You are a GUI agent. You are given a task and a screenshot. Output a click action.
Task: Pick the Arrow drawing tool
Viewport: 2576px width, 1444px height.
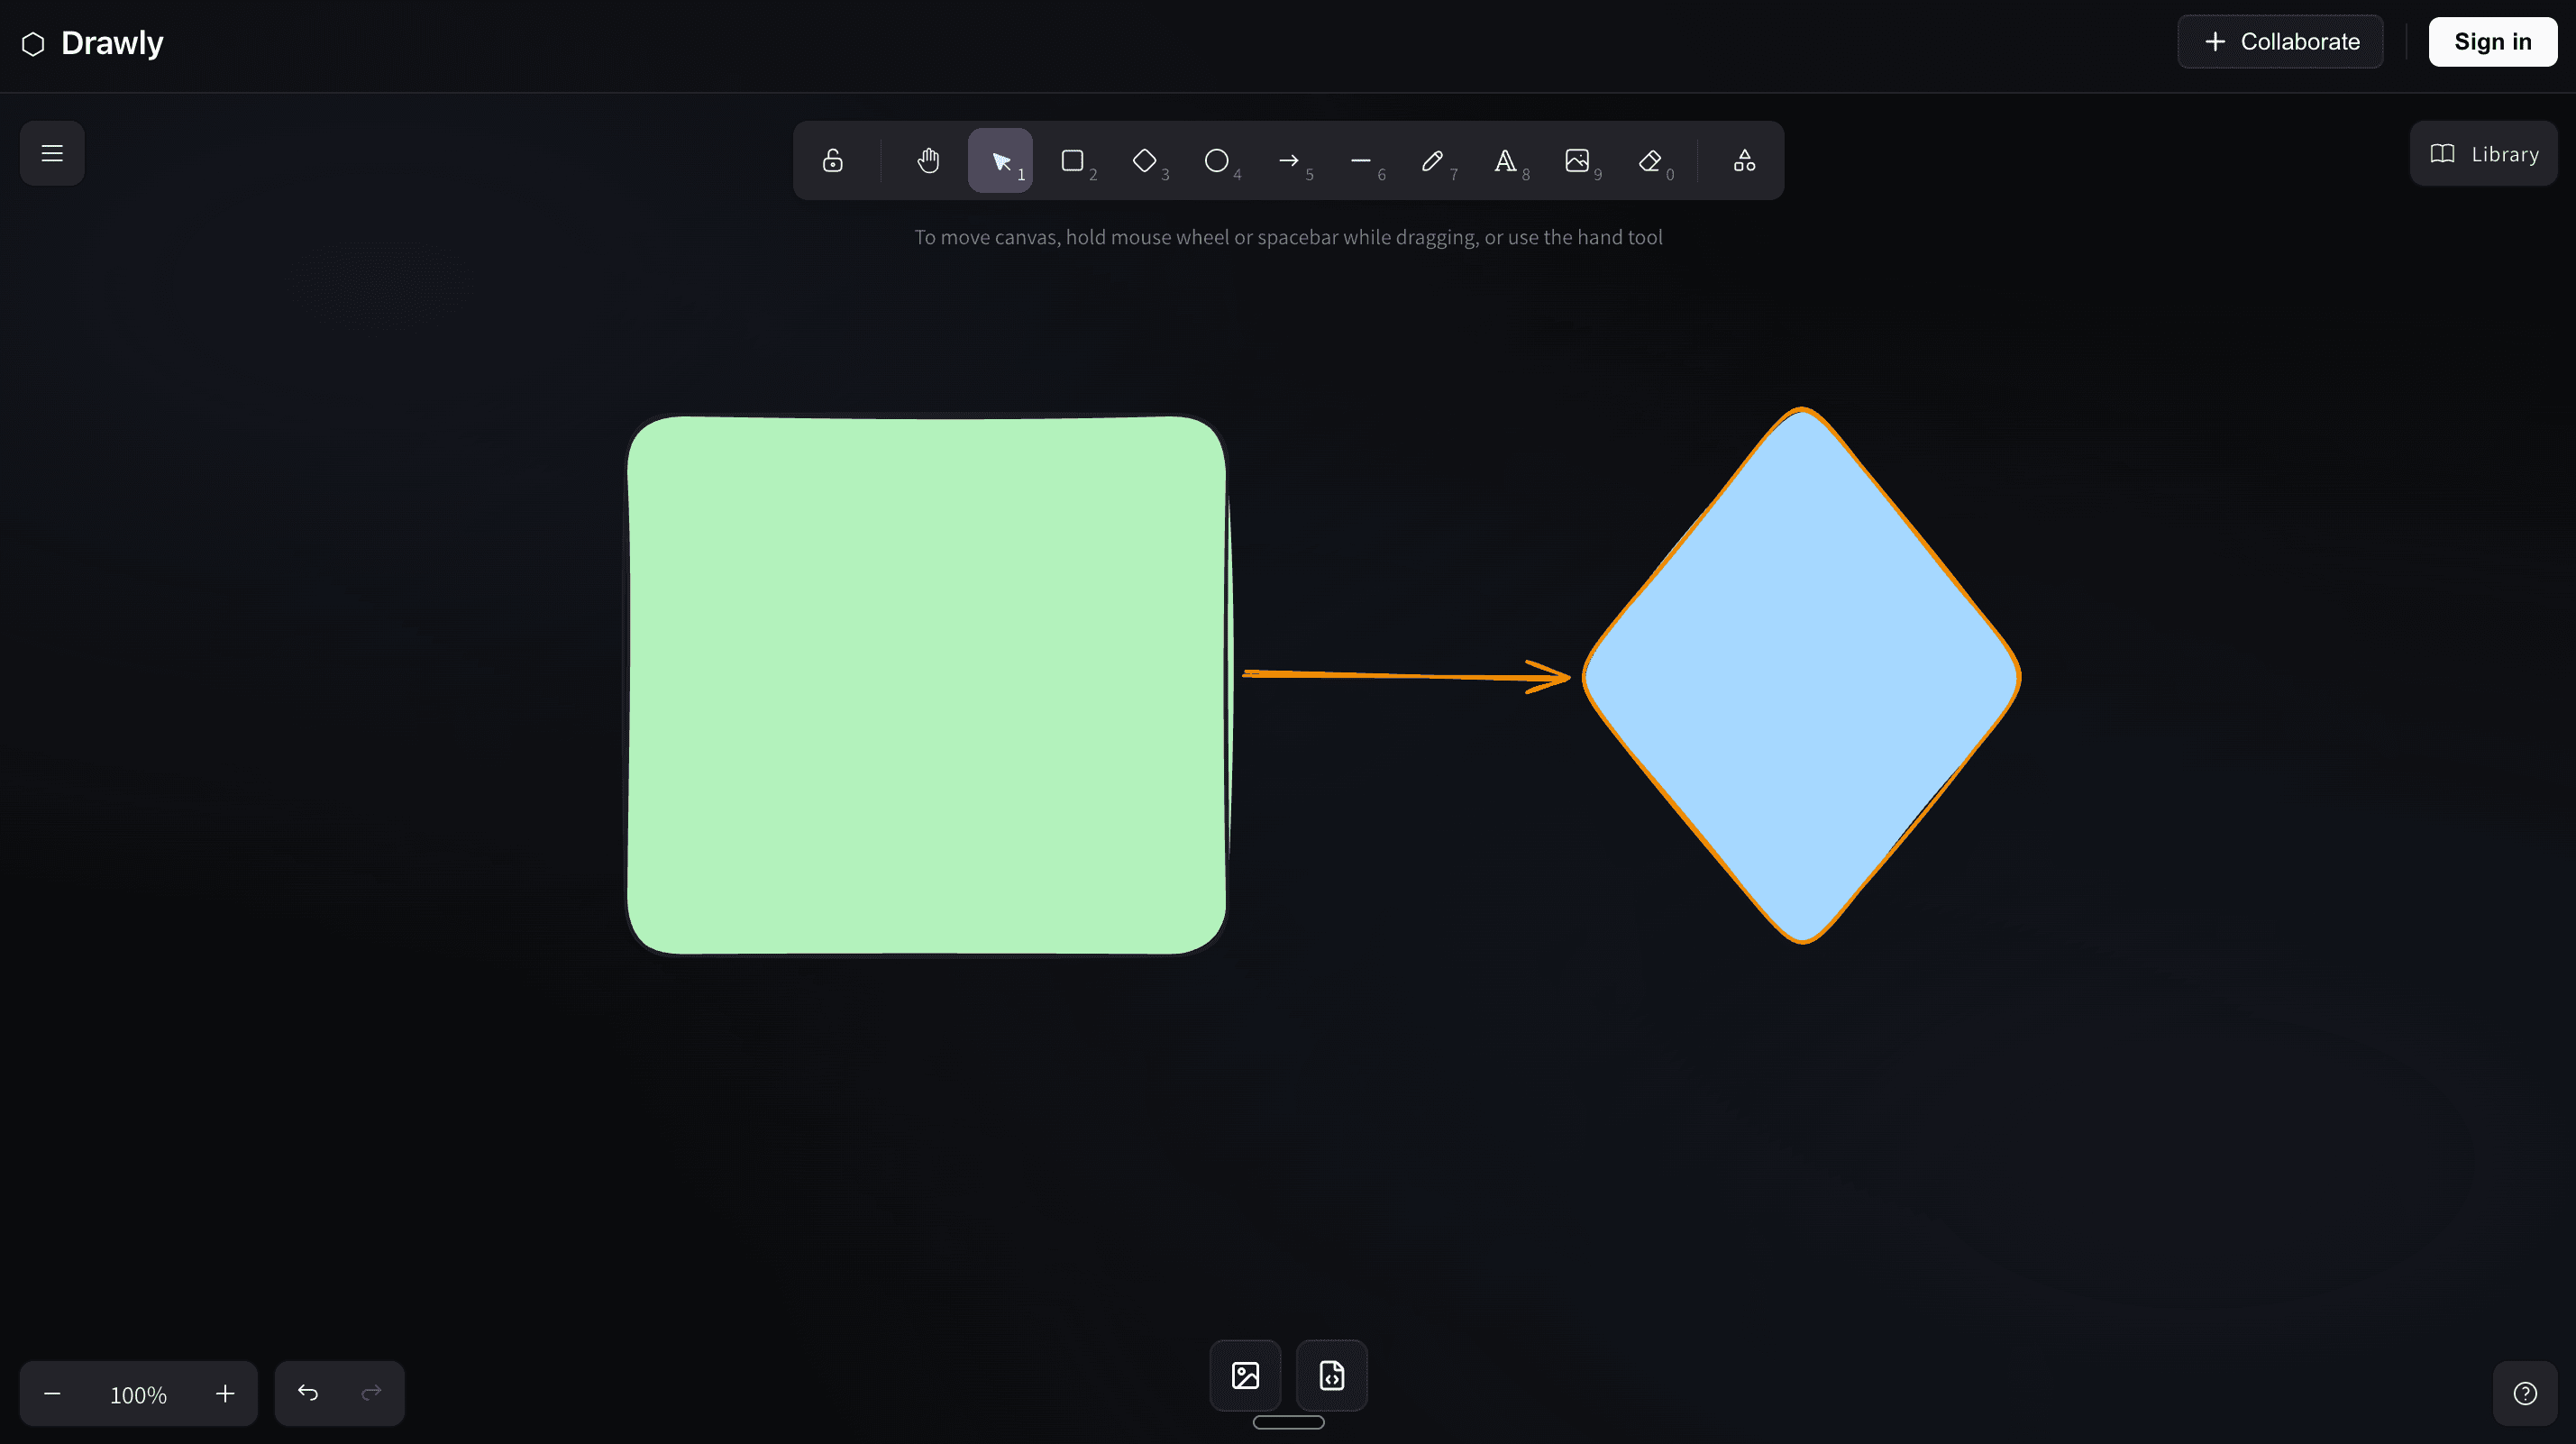point(1288,160)
